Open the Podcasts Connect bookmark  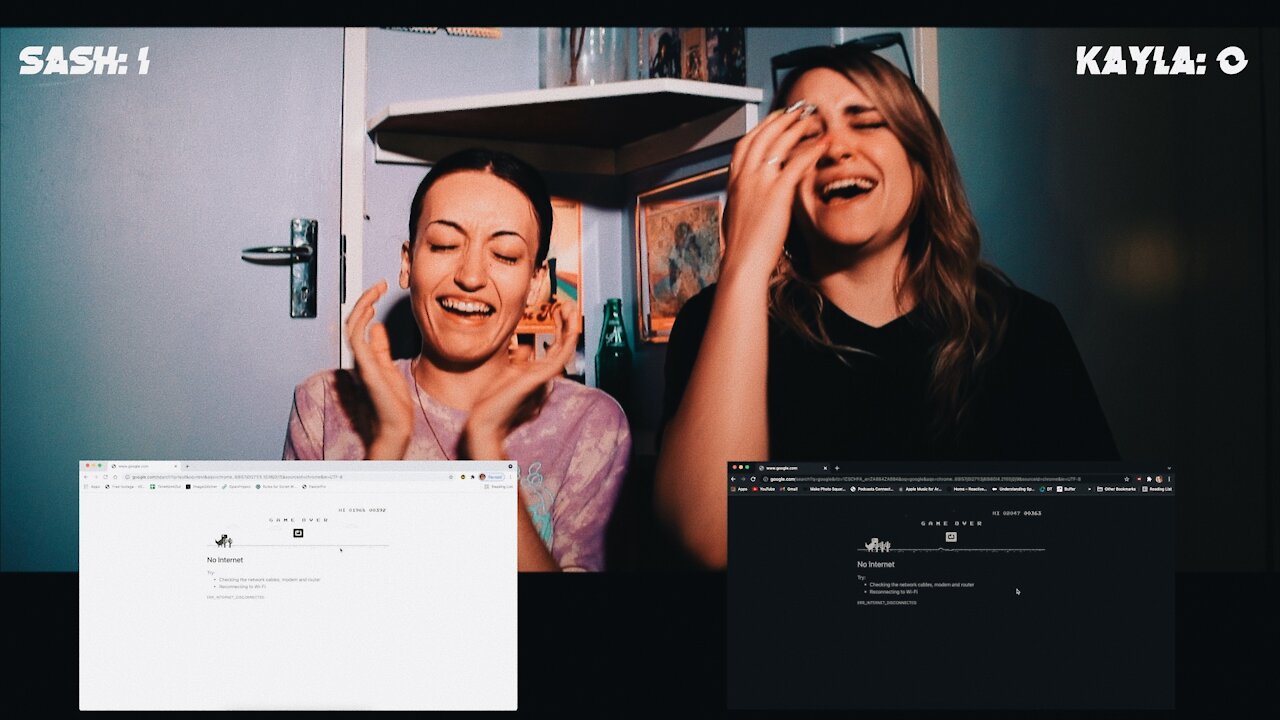[871, 489]
